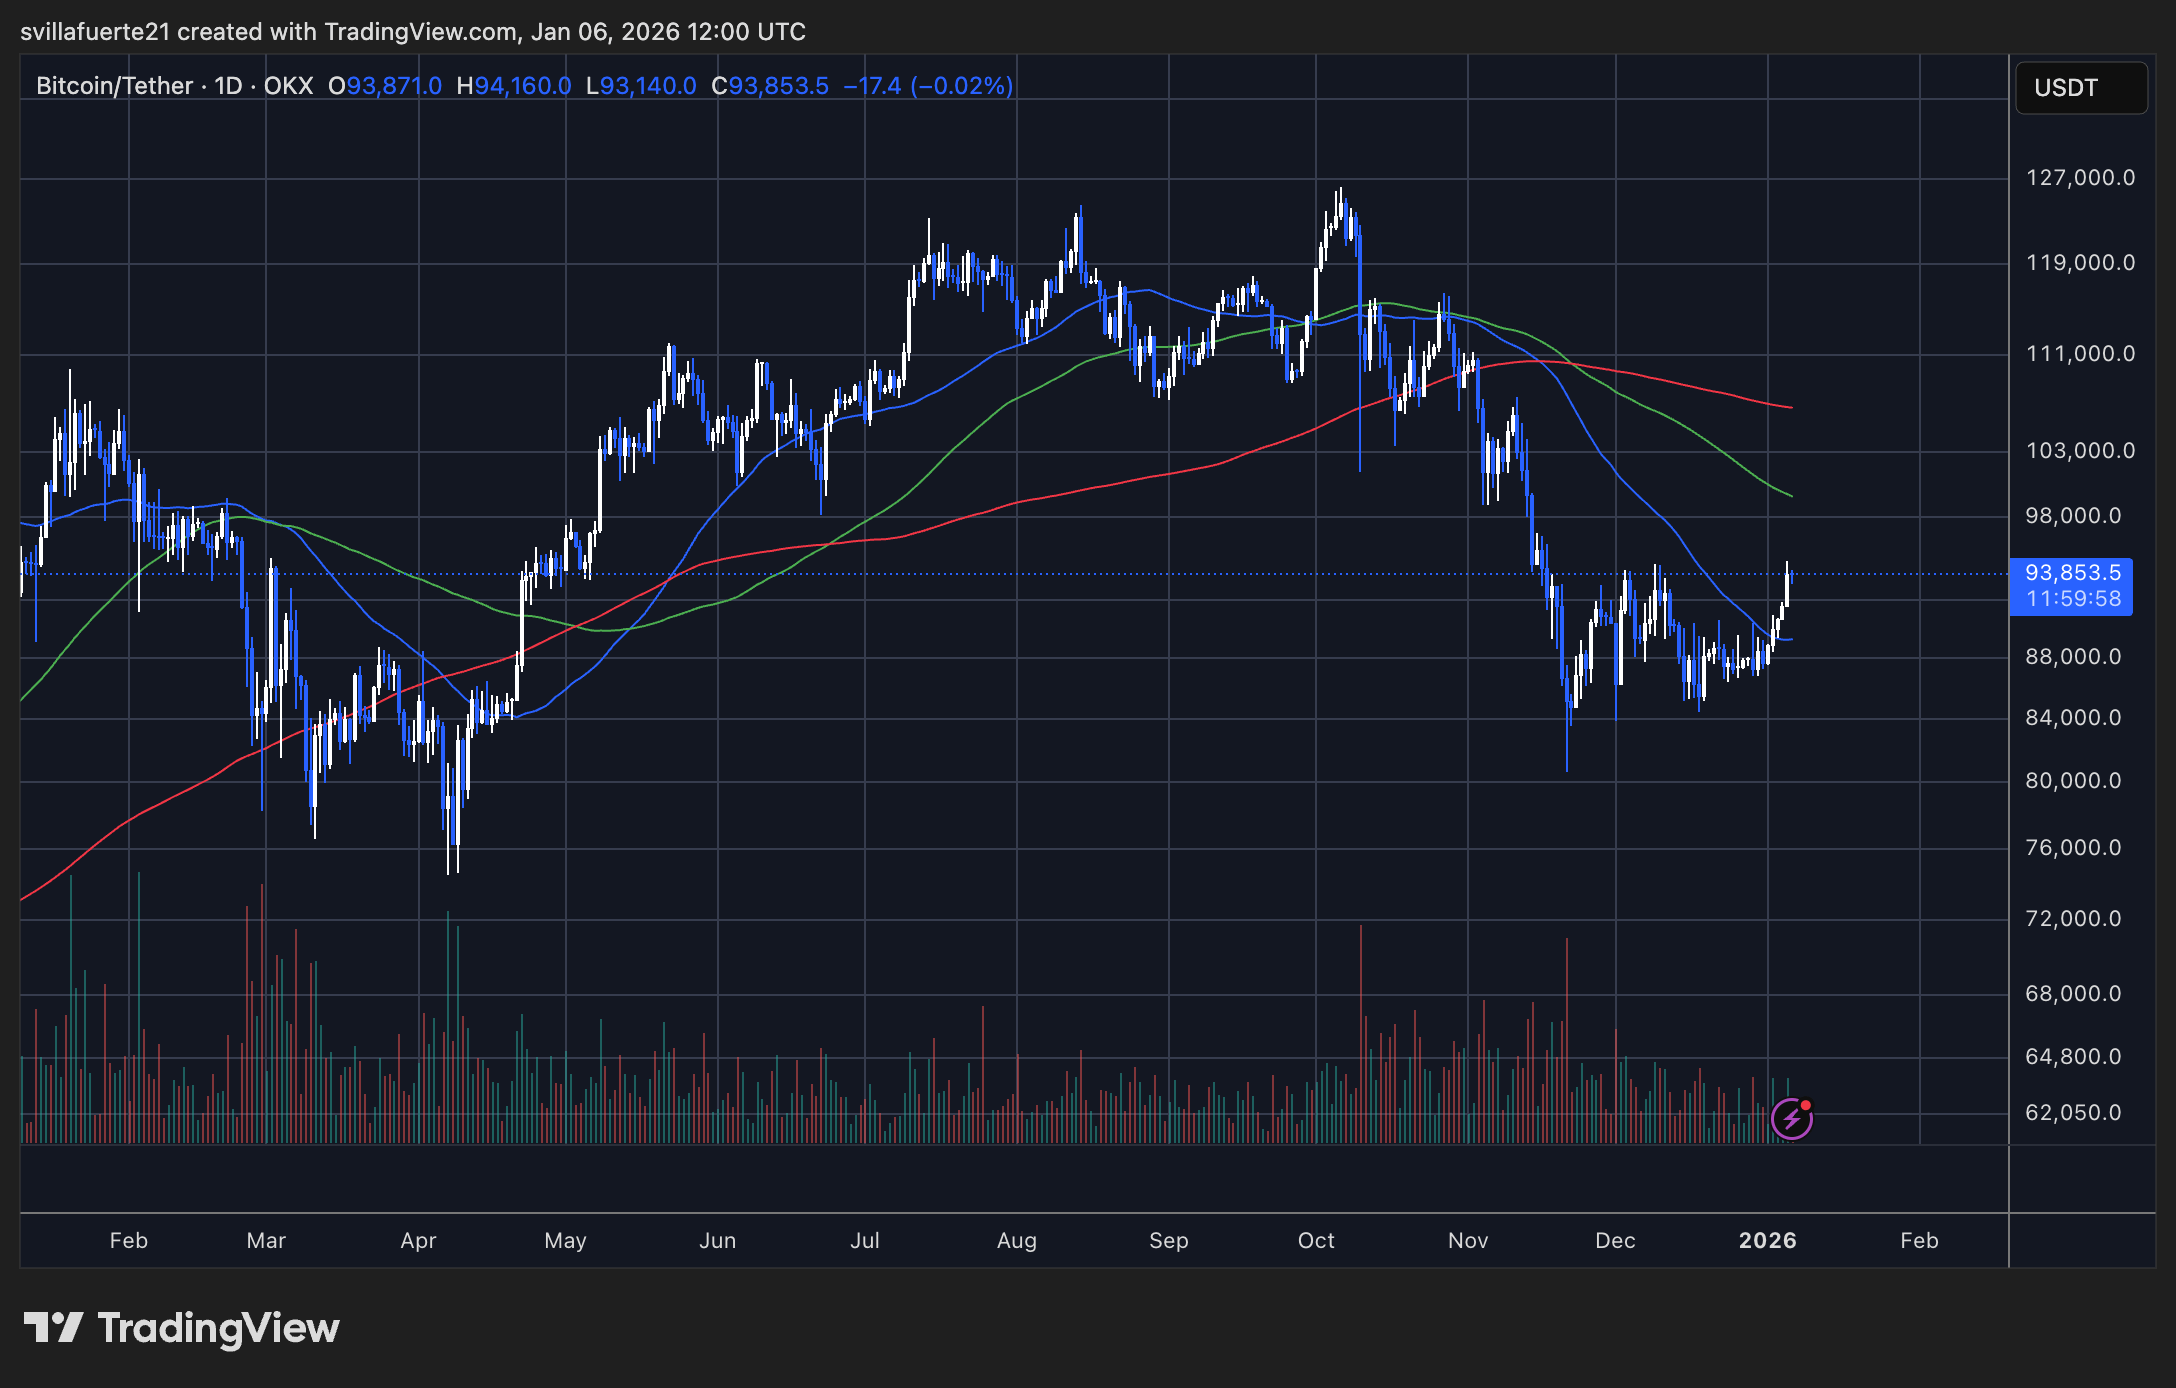This screenshot has width=2176, height=1388.
Task: Click the 98,000.0 price scale label
Action: click(2072, 516)
